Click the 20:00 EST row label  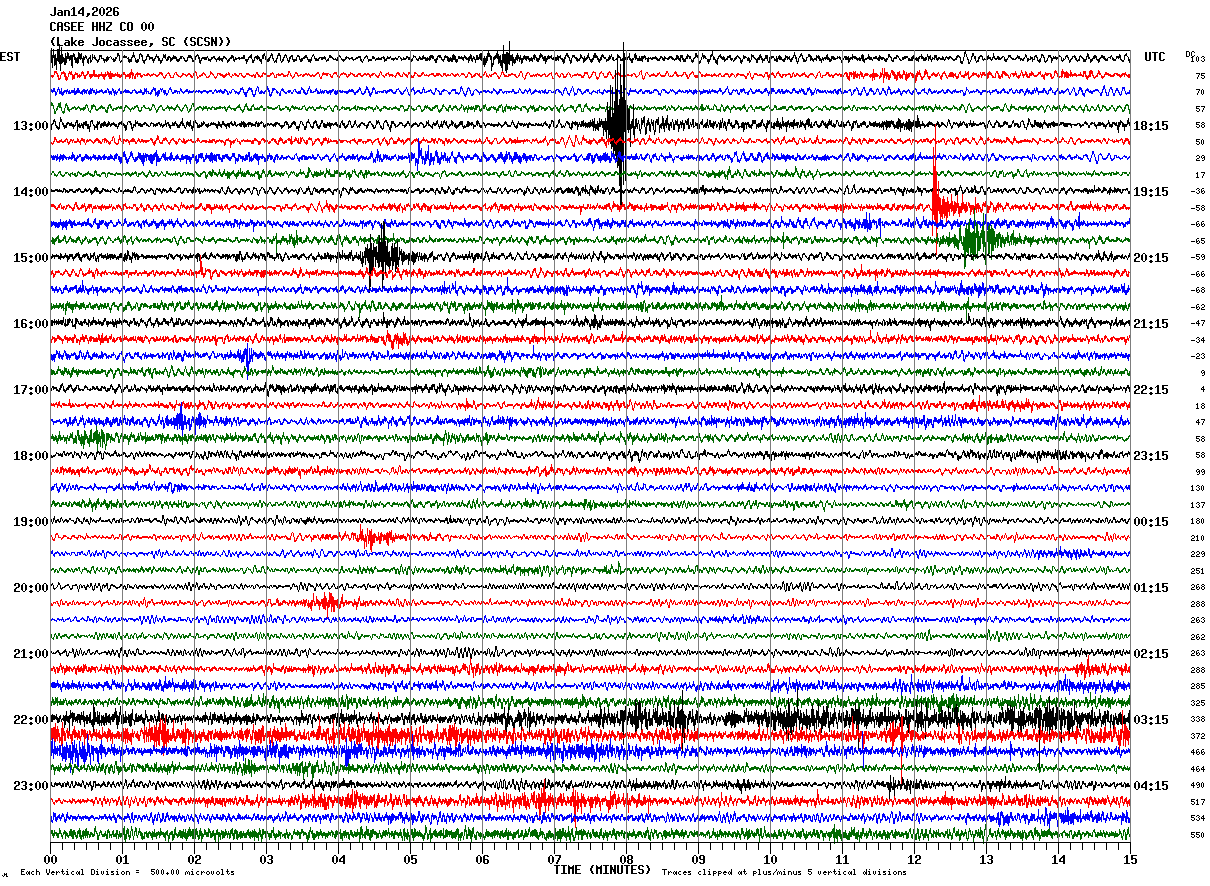(30, 588)
